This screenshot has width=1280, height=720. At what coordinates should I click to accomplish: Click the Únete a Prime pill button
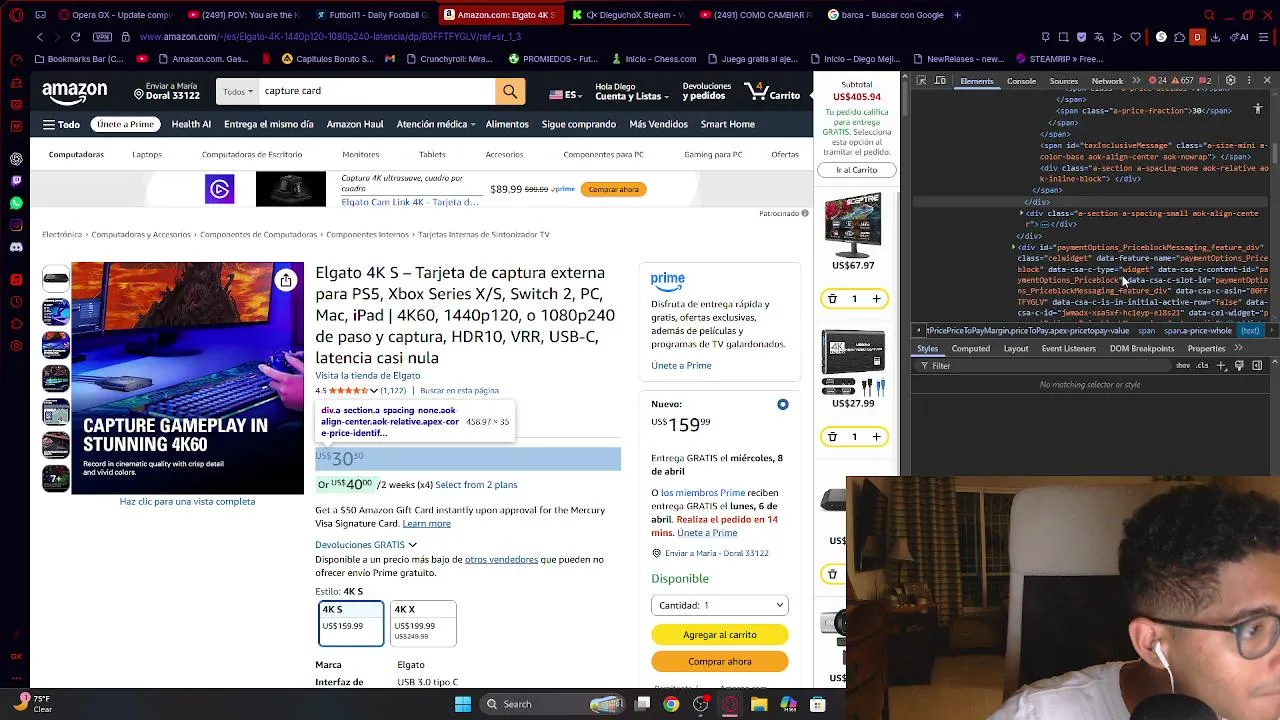point(125,125)
